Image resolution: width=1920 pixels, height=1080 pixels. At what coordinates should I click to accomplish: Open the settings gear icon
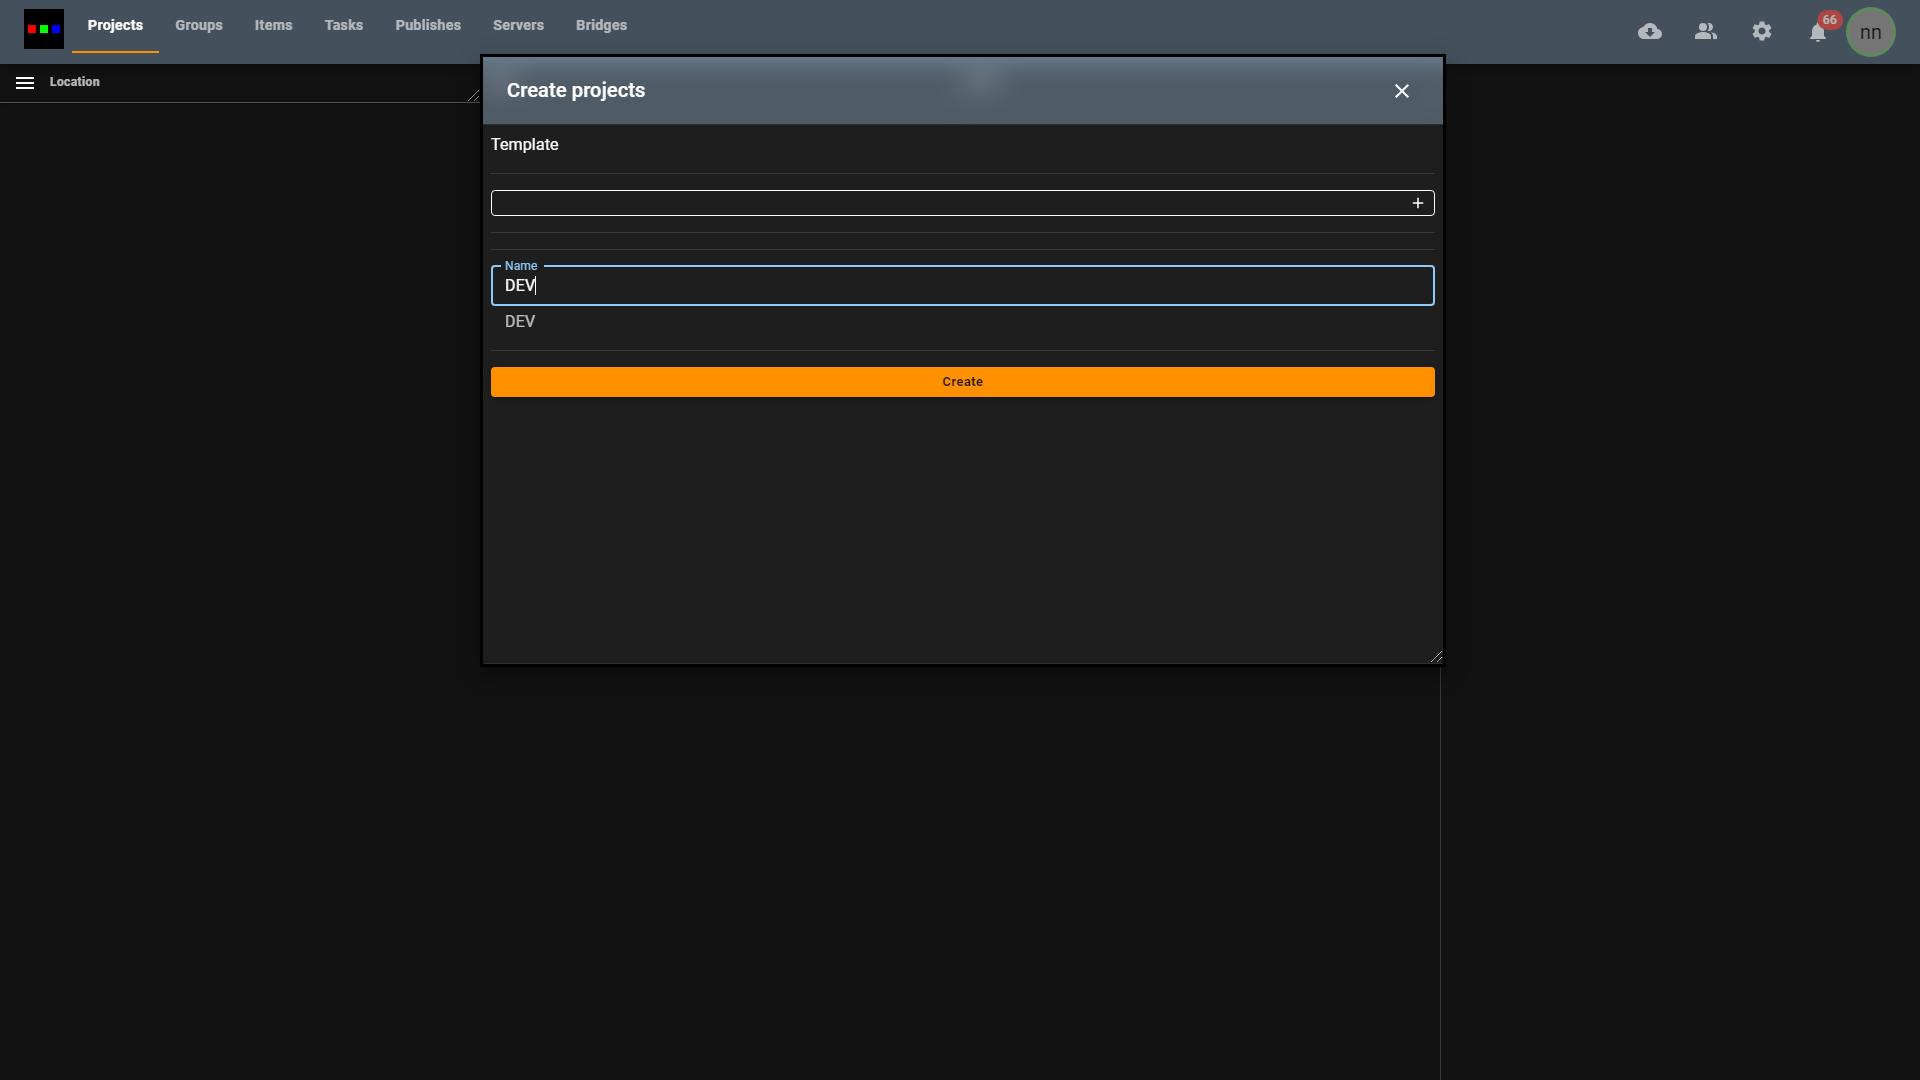1762,31
